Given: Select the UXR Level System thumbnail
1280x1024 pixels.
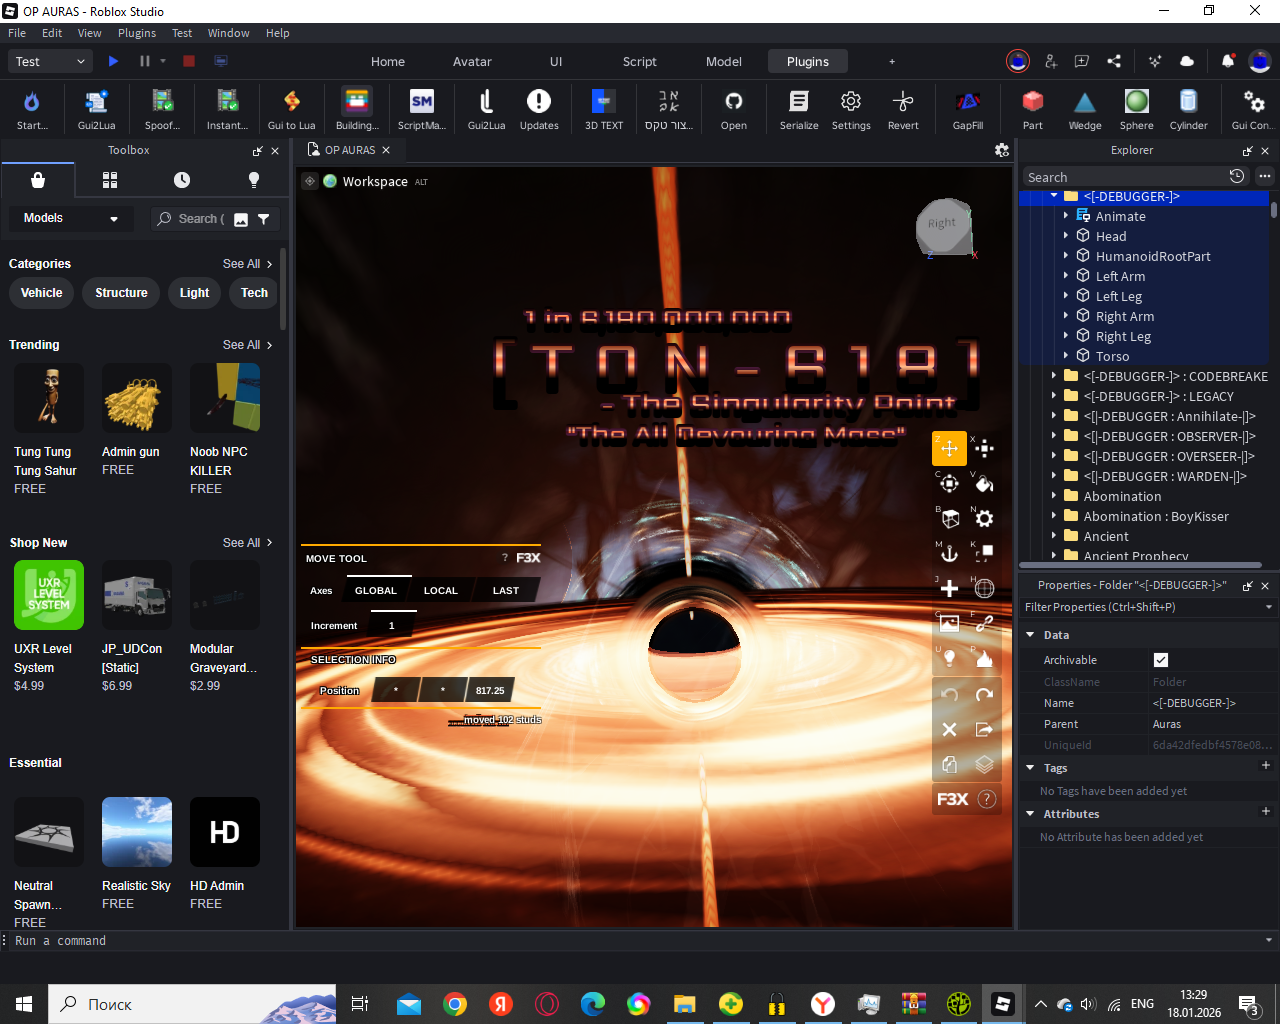Looking at the screenshot, I should point(49,595).
